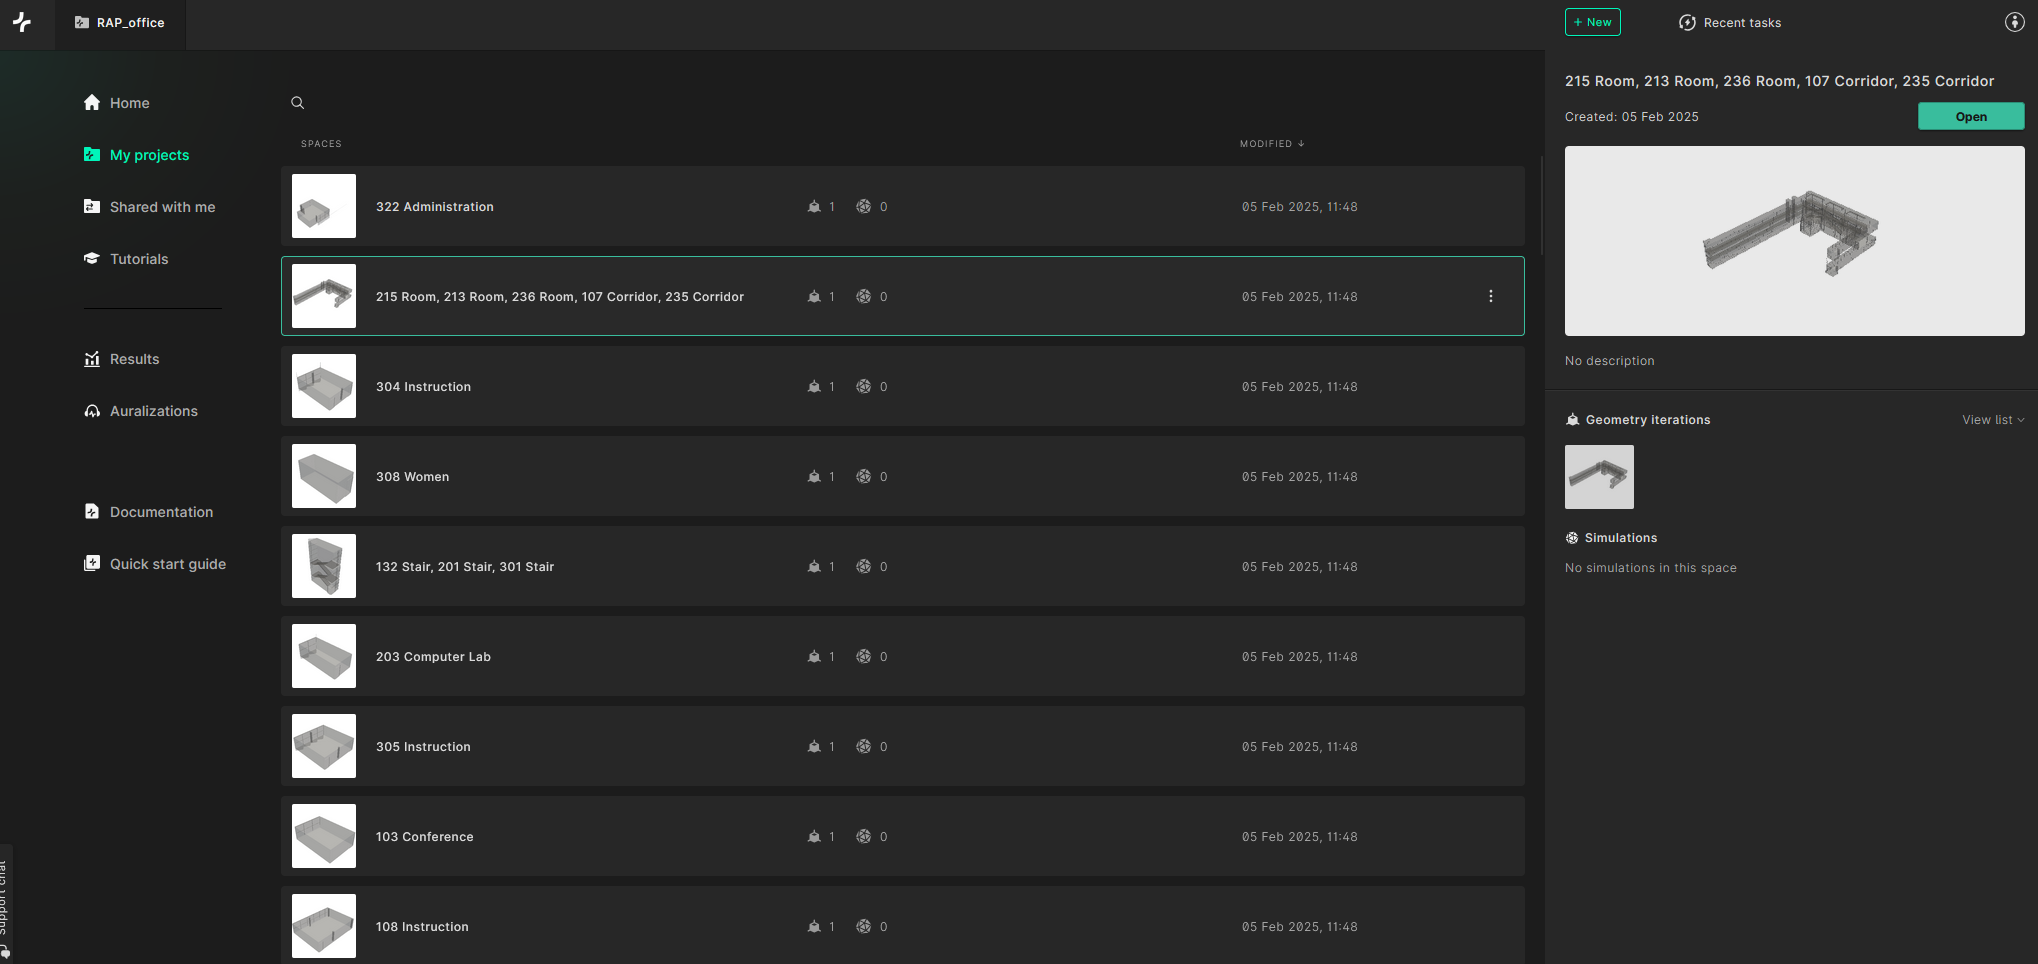Image resolution: width=2038 pixels, height=964 pixels.
Task: Select the 322 Administration space name
Action: [x=435, y=207]
